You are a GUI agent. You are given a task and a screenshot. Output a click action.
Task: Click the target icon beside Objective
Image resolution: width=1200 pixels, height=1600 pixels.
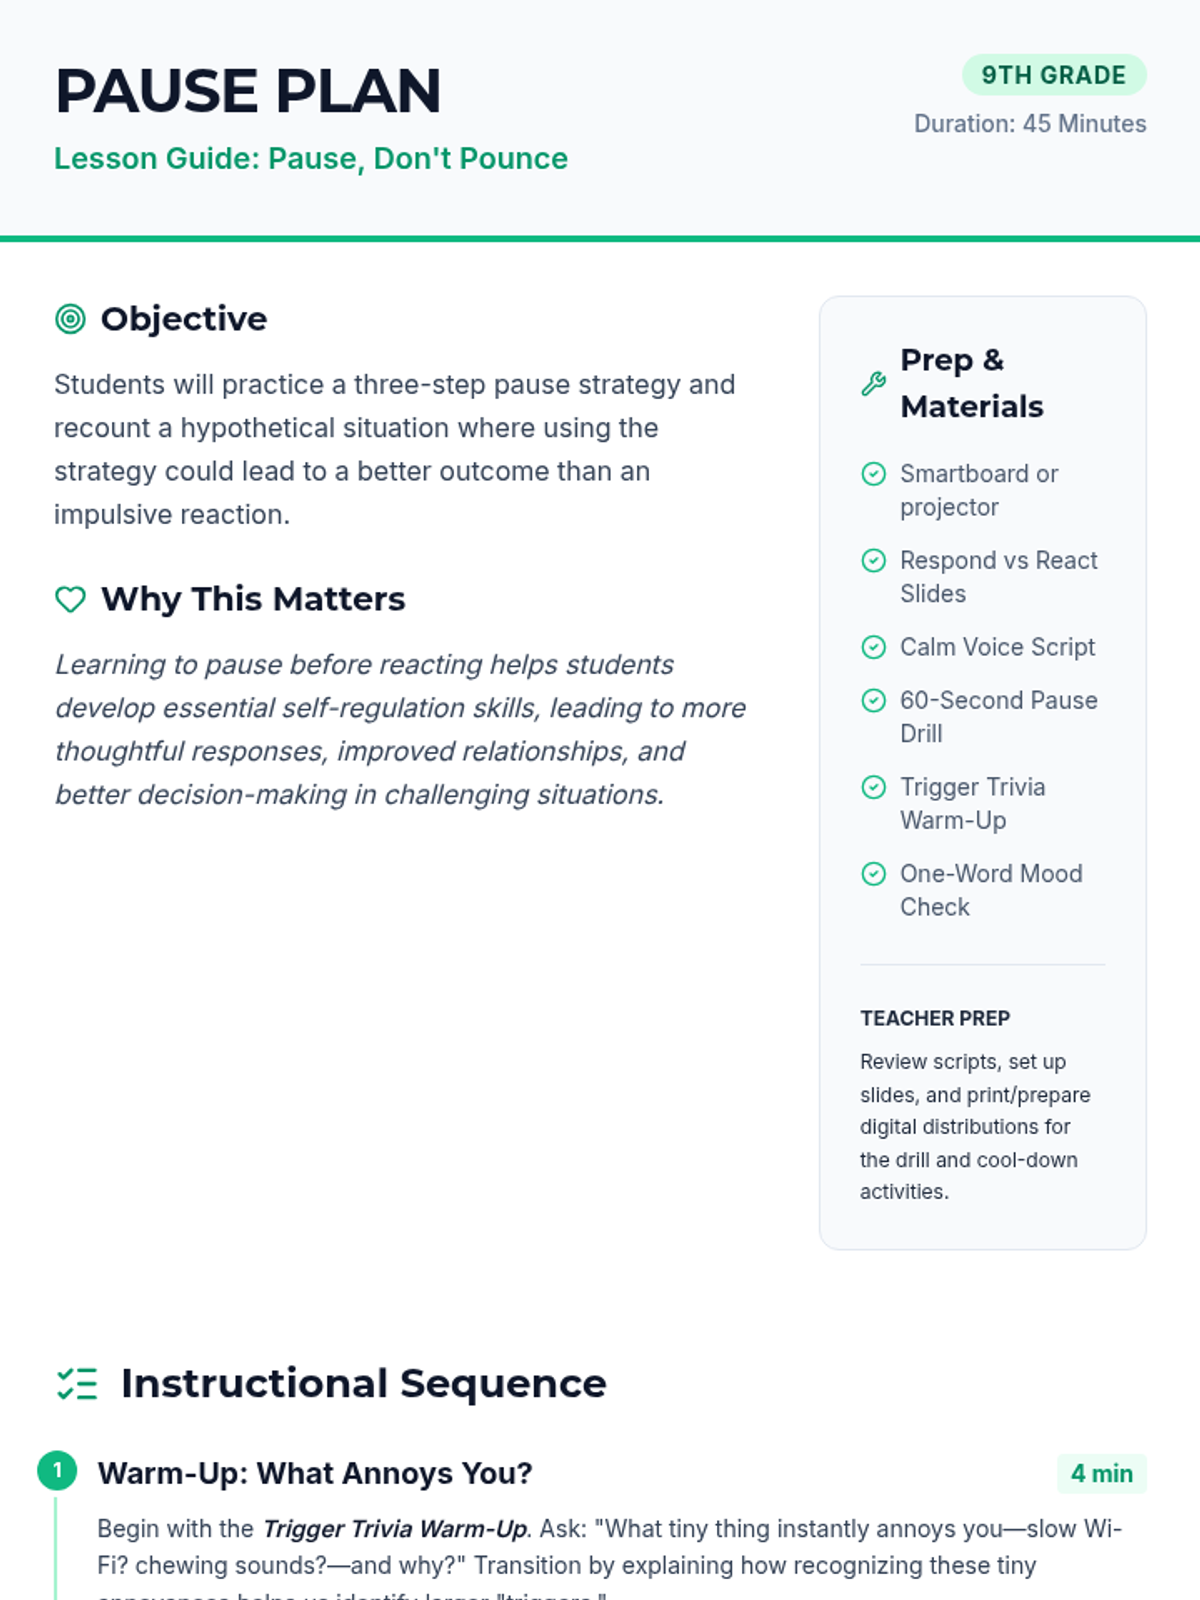[x=70, y=319]
